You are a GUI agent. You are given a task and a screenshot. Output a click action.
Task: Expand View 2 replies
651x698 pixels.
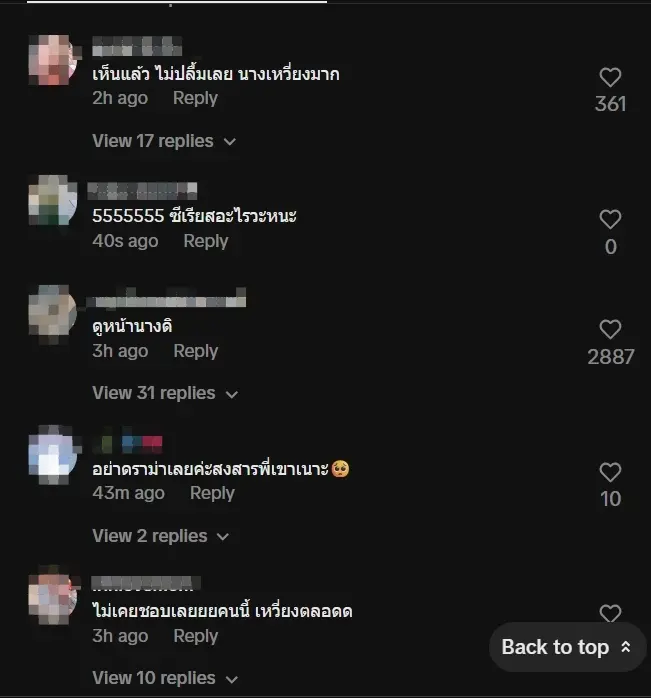click(x=160, y=536)
